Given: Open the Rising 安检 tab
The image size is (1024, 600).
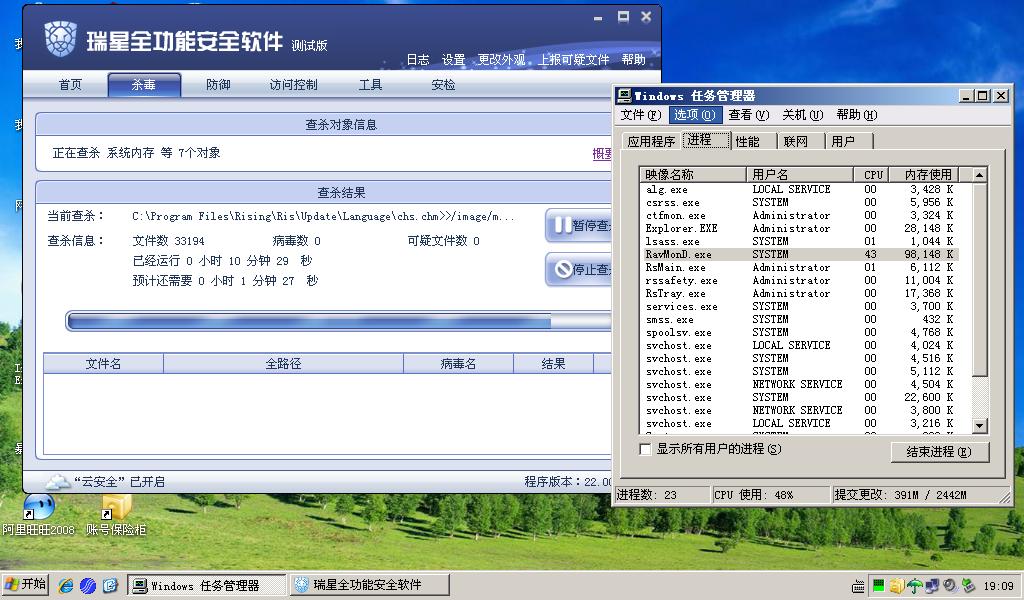Looking at the screenshot, I should (443, 85).
